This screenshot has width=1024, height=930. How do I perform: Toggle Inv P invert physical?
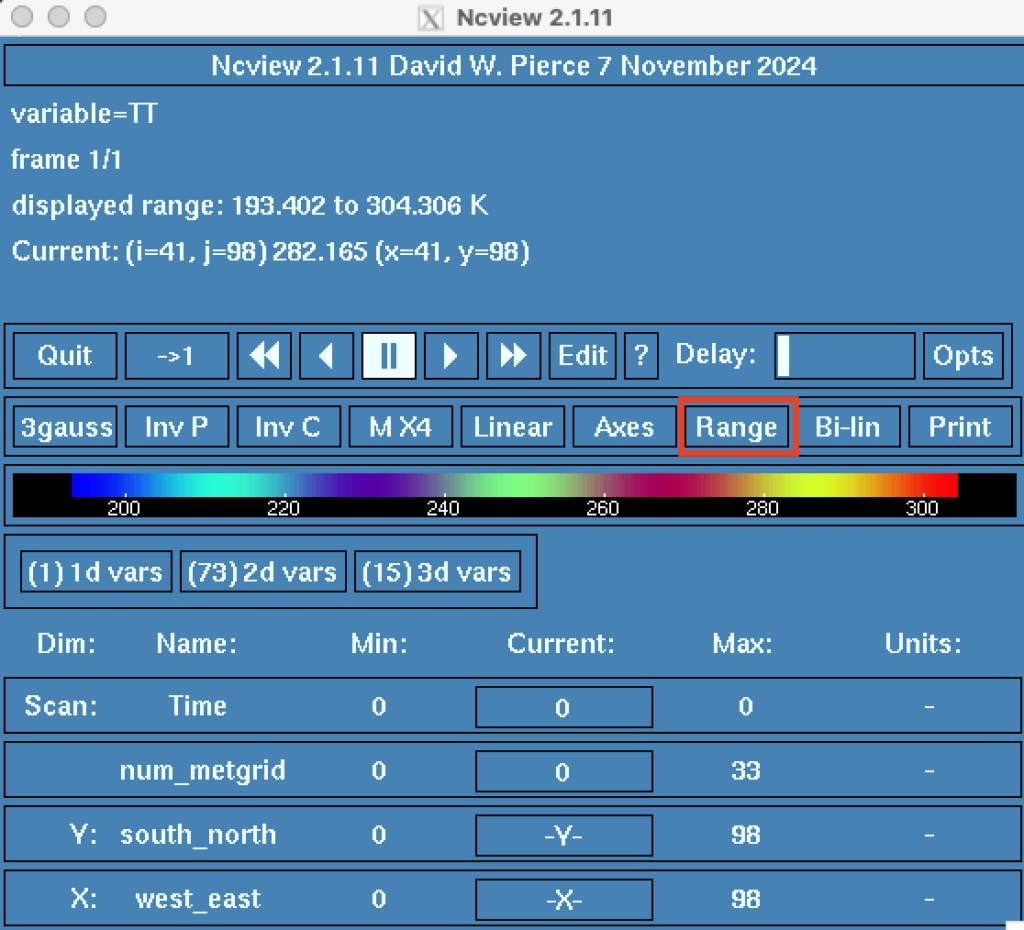[x=176, y=427]
